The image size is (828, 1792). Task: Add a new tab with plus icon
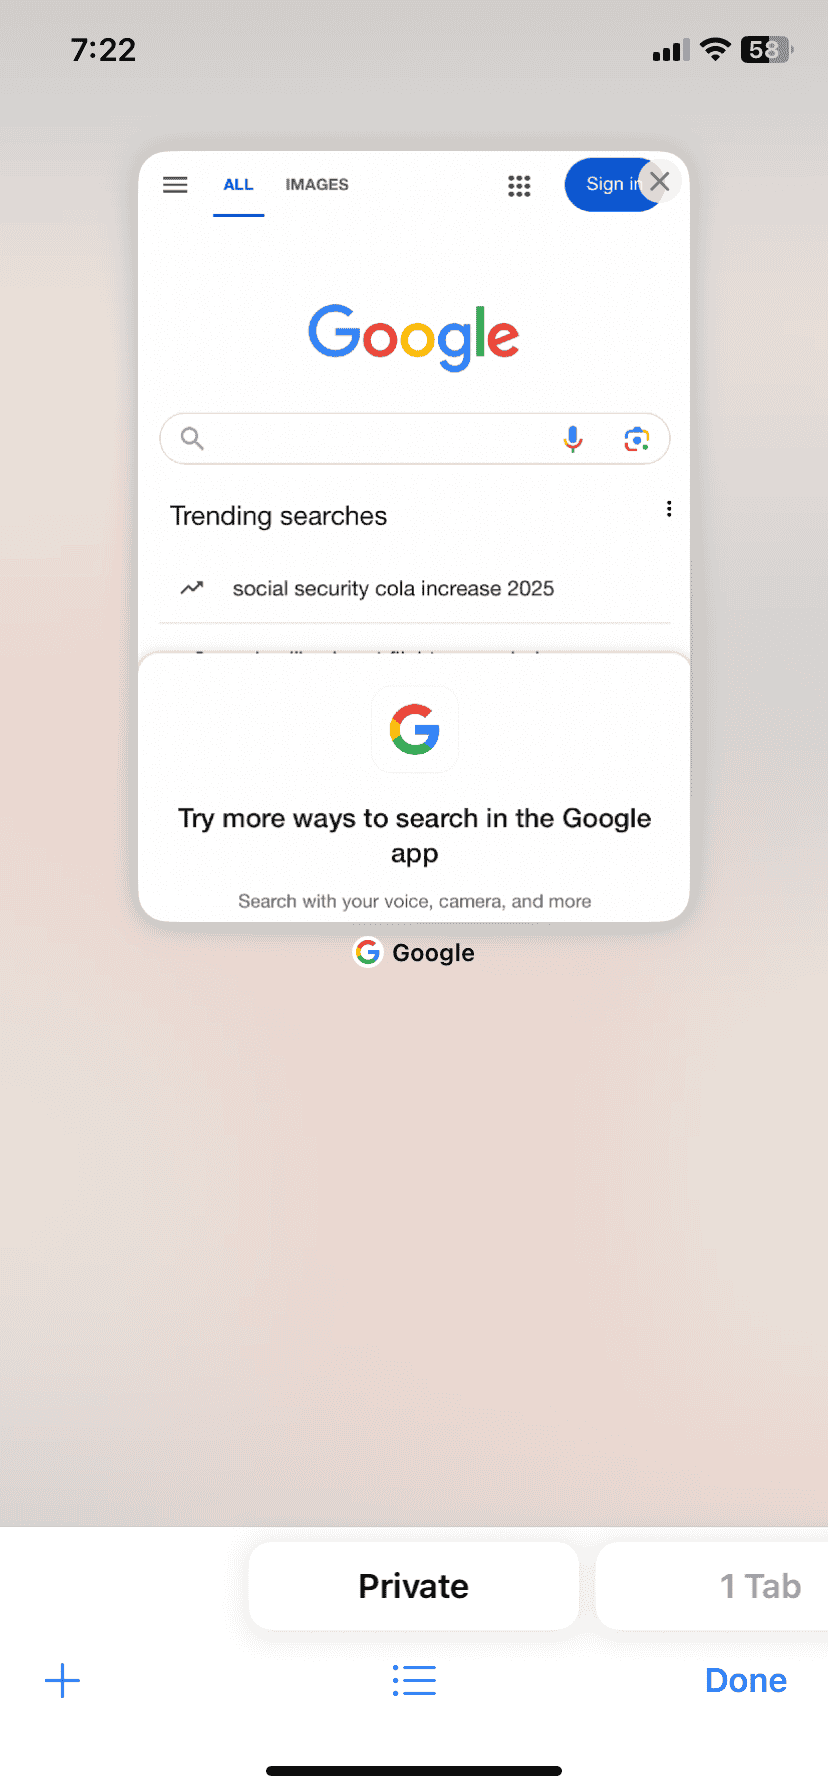click(x=62, y=1681)
